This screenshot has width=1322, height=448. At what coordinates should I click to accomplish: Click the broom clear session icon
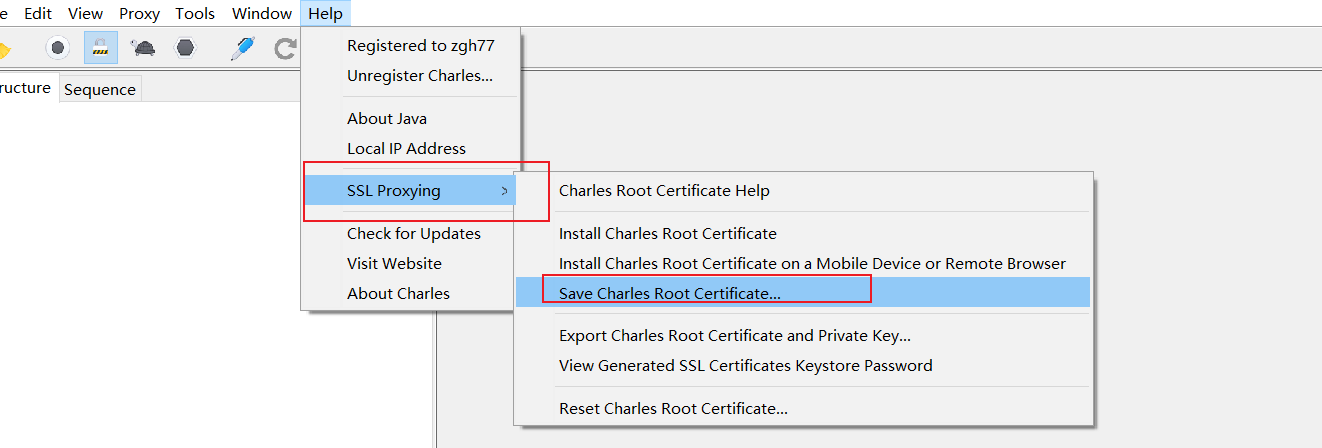(3, 48)
